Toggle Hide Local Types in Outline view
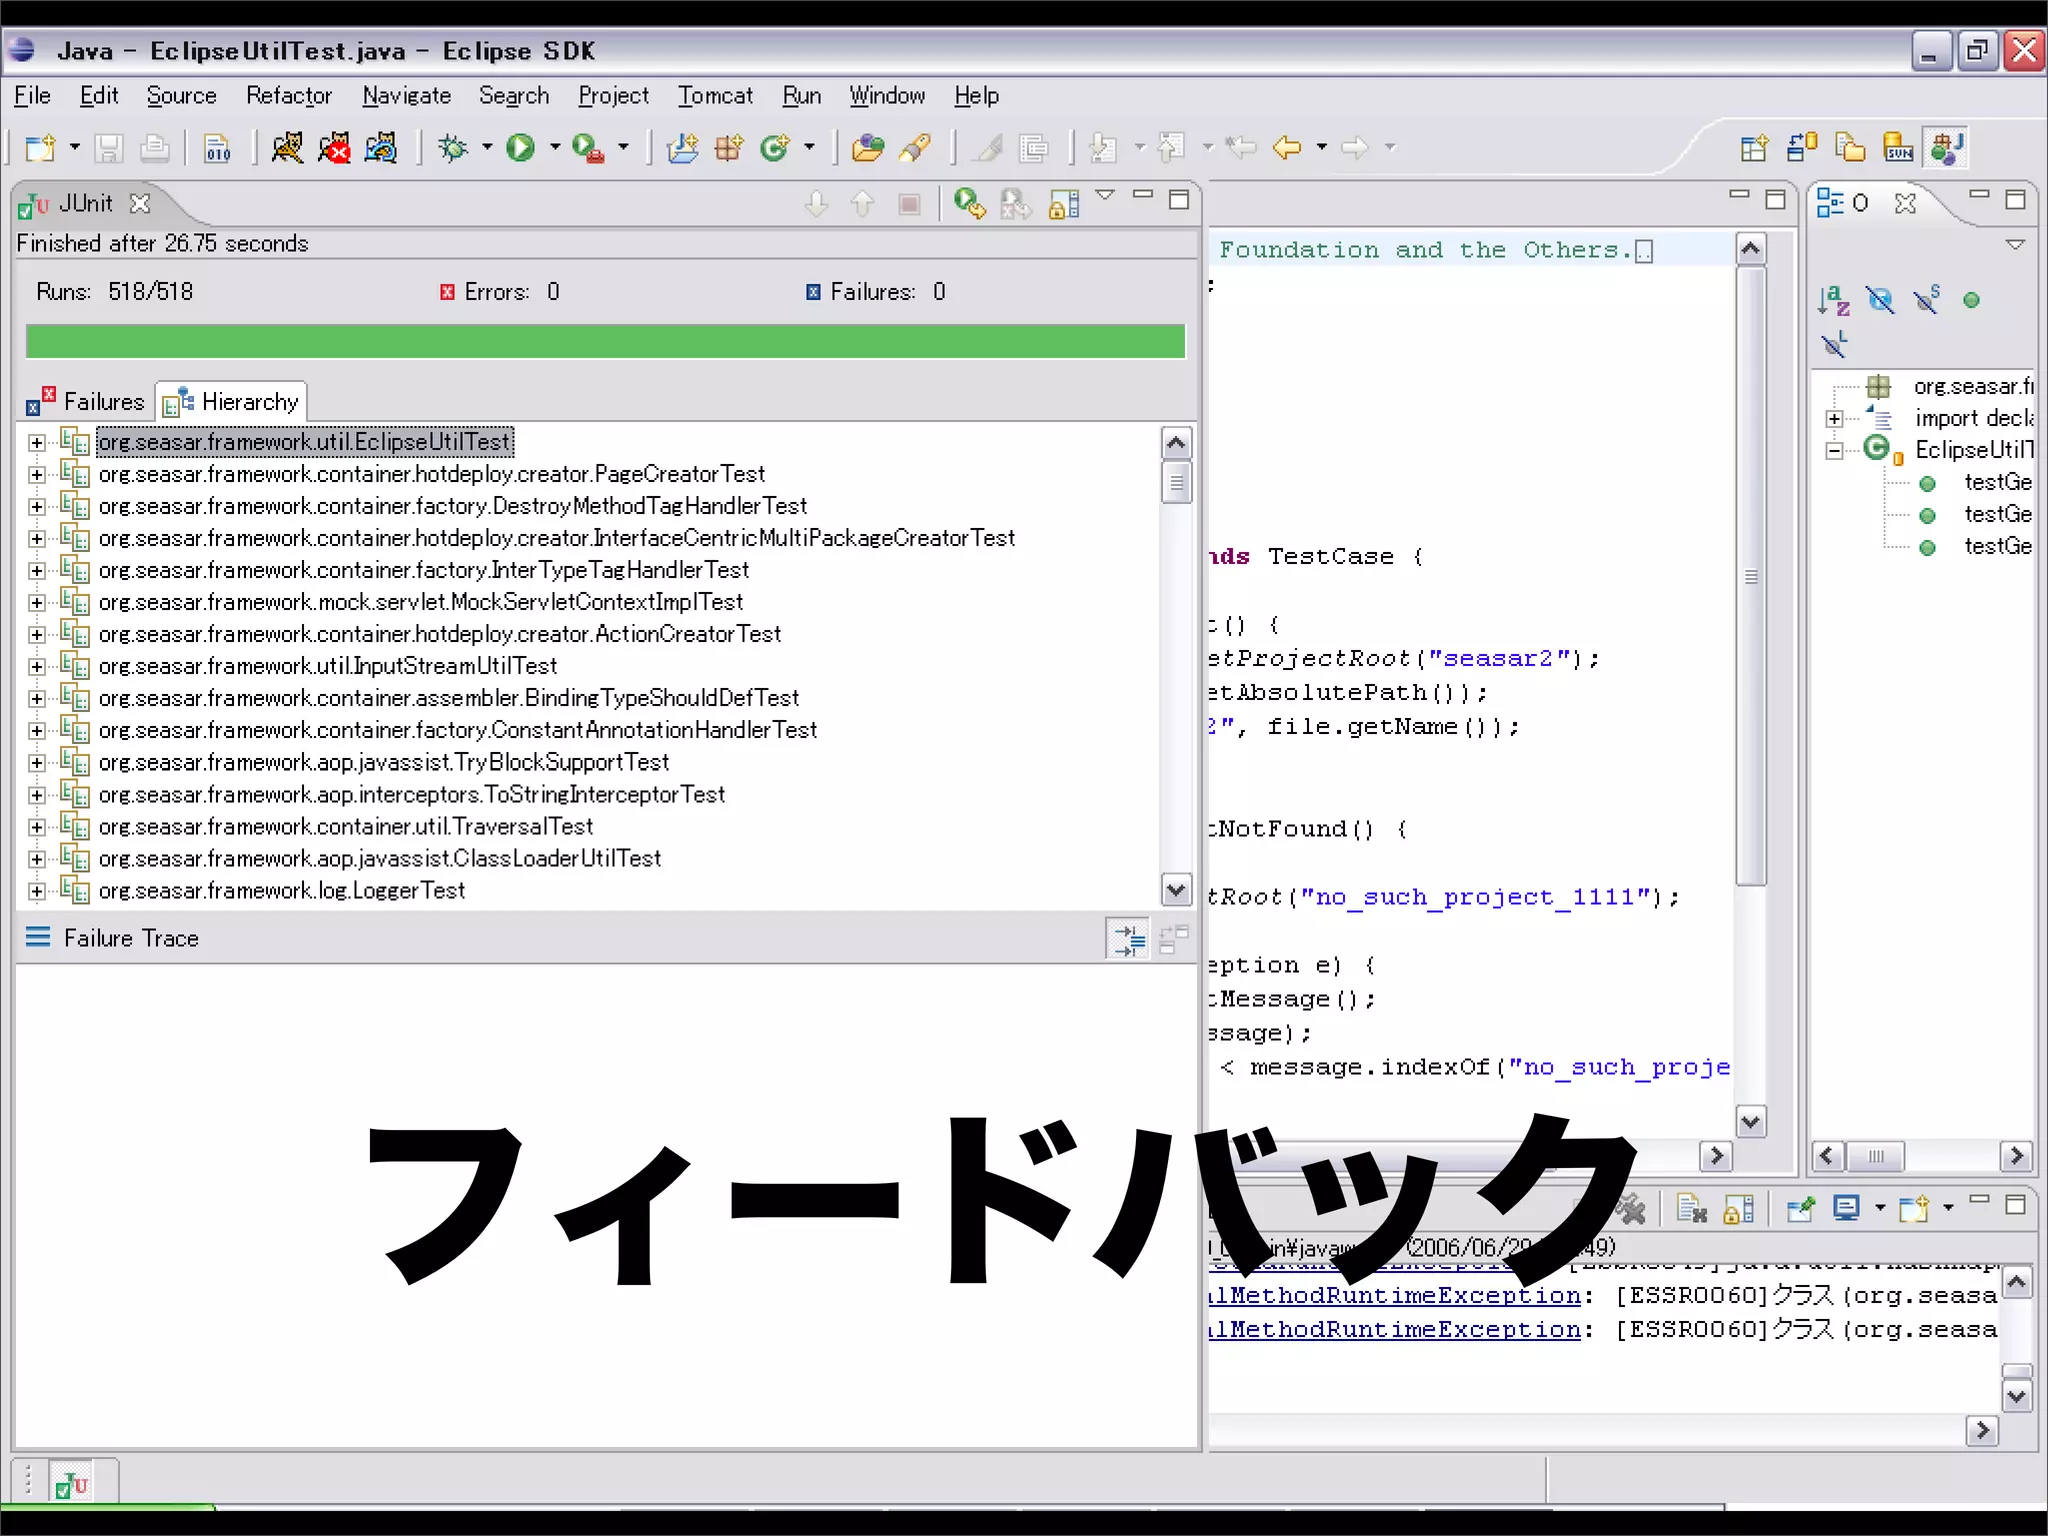This screenshot has width=2048, height=1536. click(x=1834, y=345)
